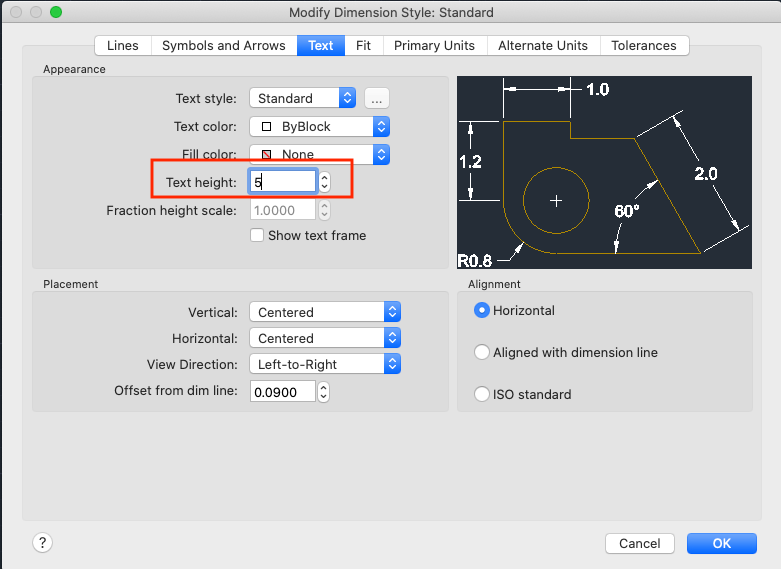Open the Vertical placement dropdown
Image resolution: width=781 pixels, height=569 pixels.
325,312
